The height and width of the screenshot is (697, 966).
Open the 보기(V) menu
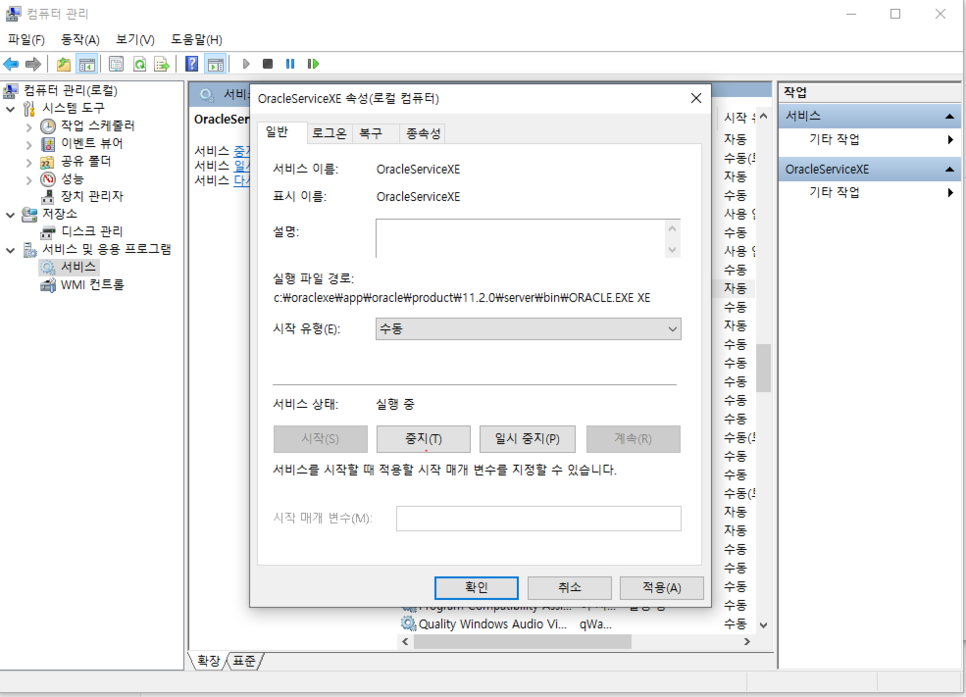coord(135,40)
